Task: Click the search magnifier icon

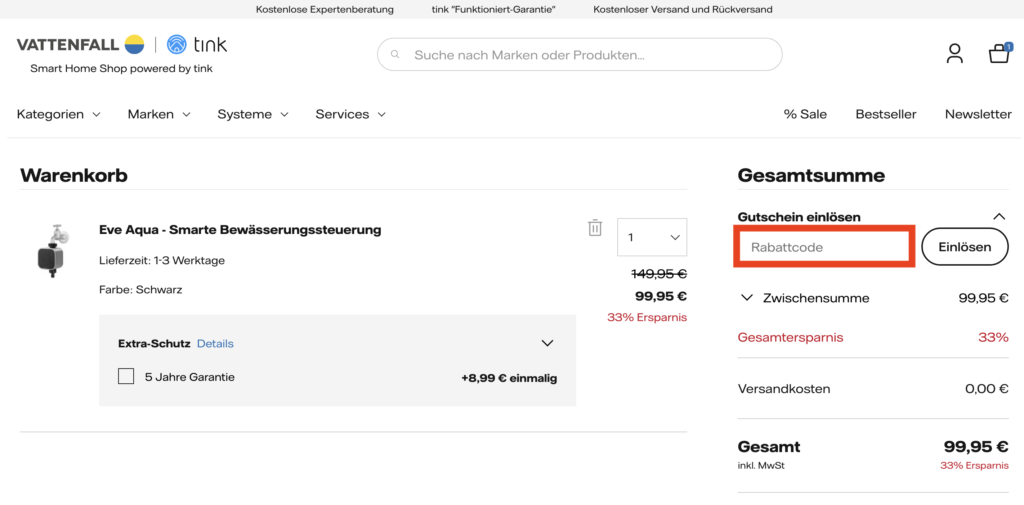Action: click(394, 55)
